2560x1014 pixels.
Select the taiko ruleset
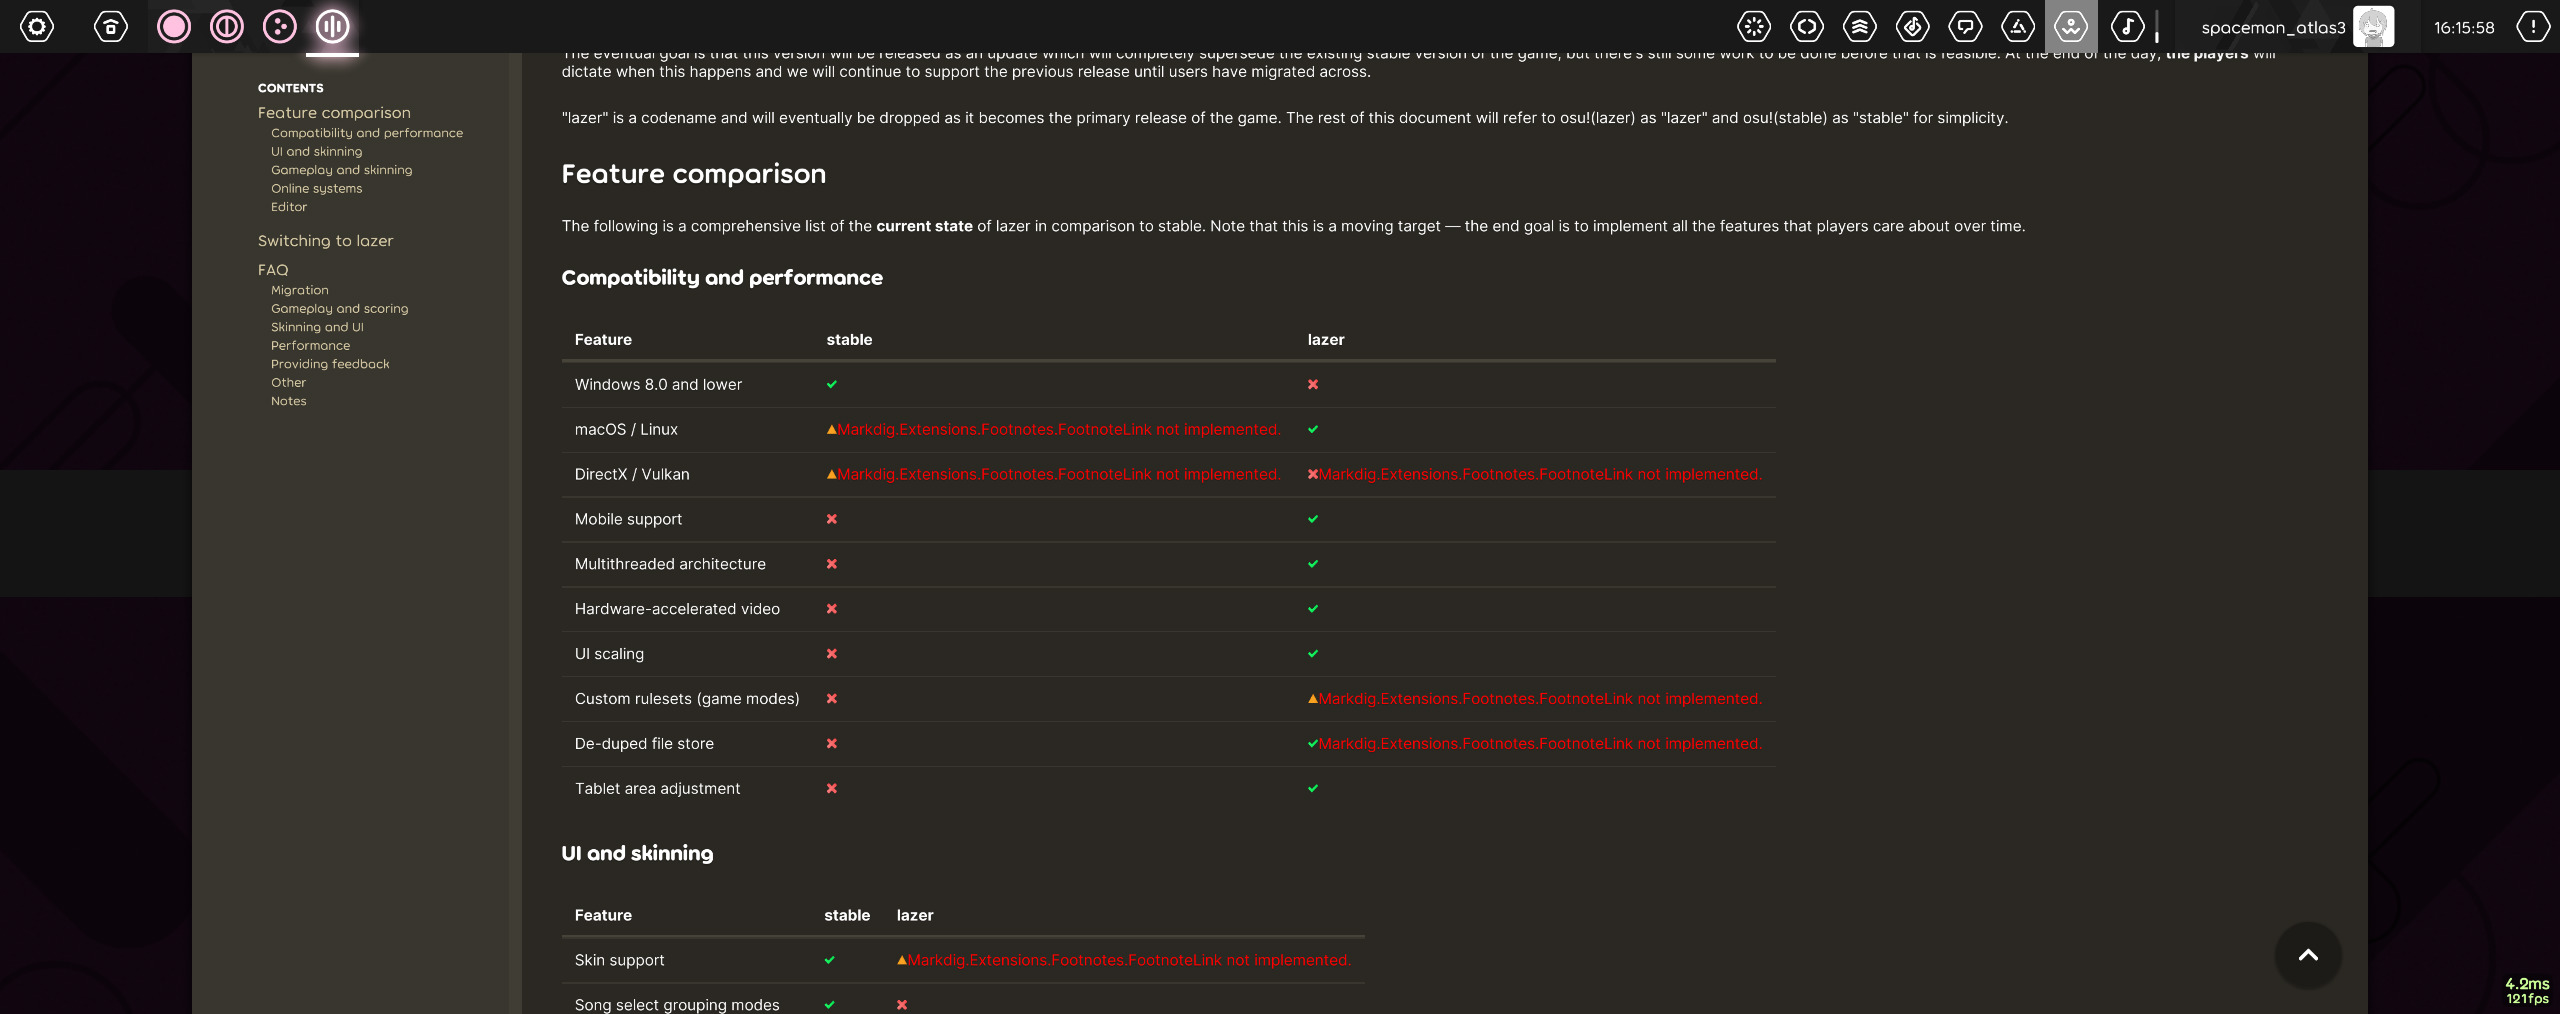tap(227, 26)
